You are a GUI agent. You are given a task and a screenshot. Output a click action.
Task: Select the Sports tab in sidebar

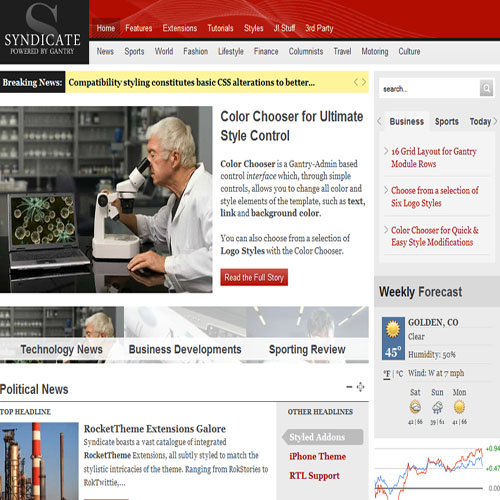point(447,121)
